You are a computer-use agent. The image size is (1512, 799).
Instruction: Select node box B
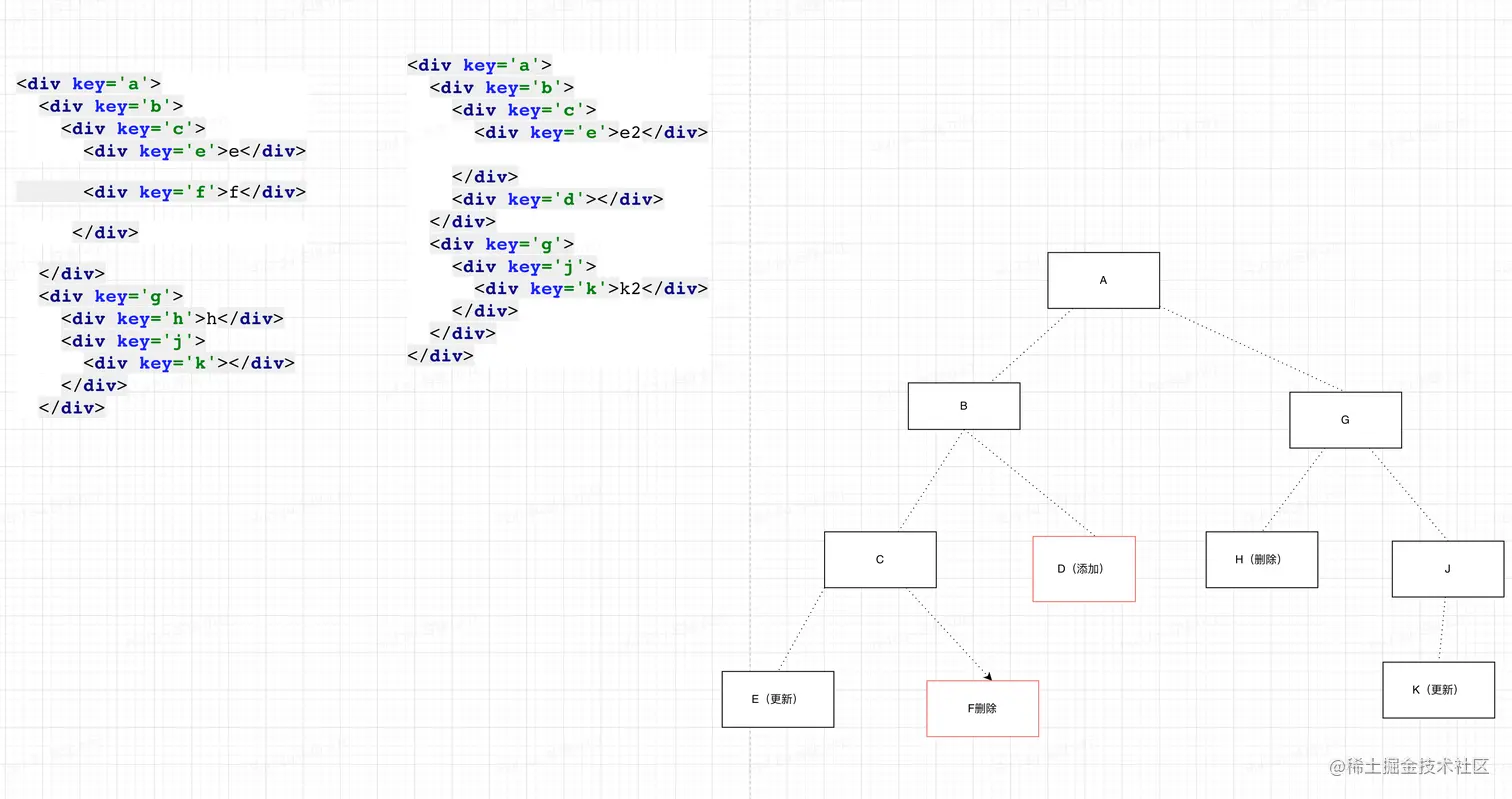[963, 406]
